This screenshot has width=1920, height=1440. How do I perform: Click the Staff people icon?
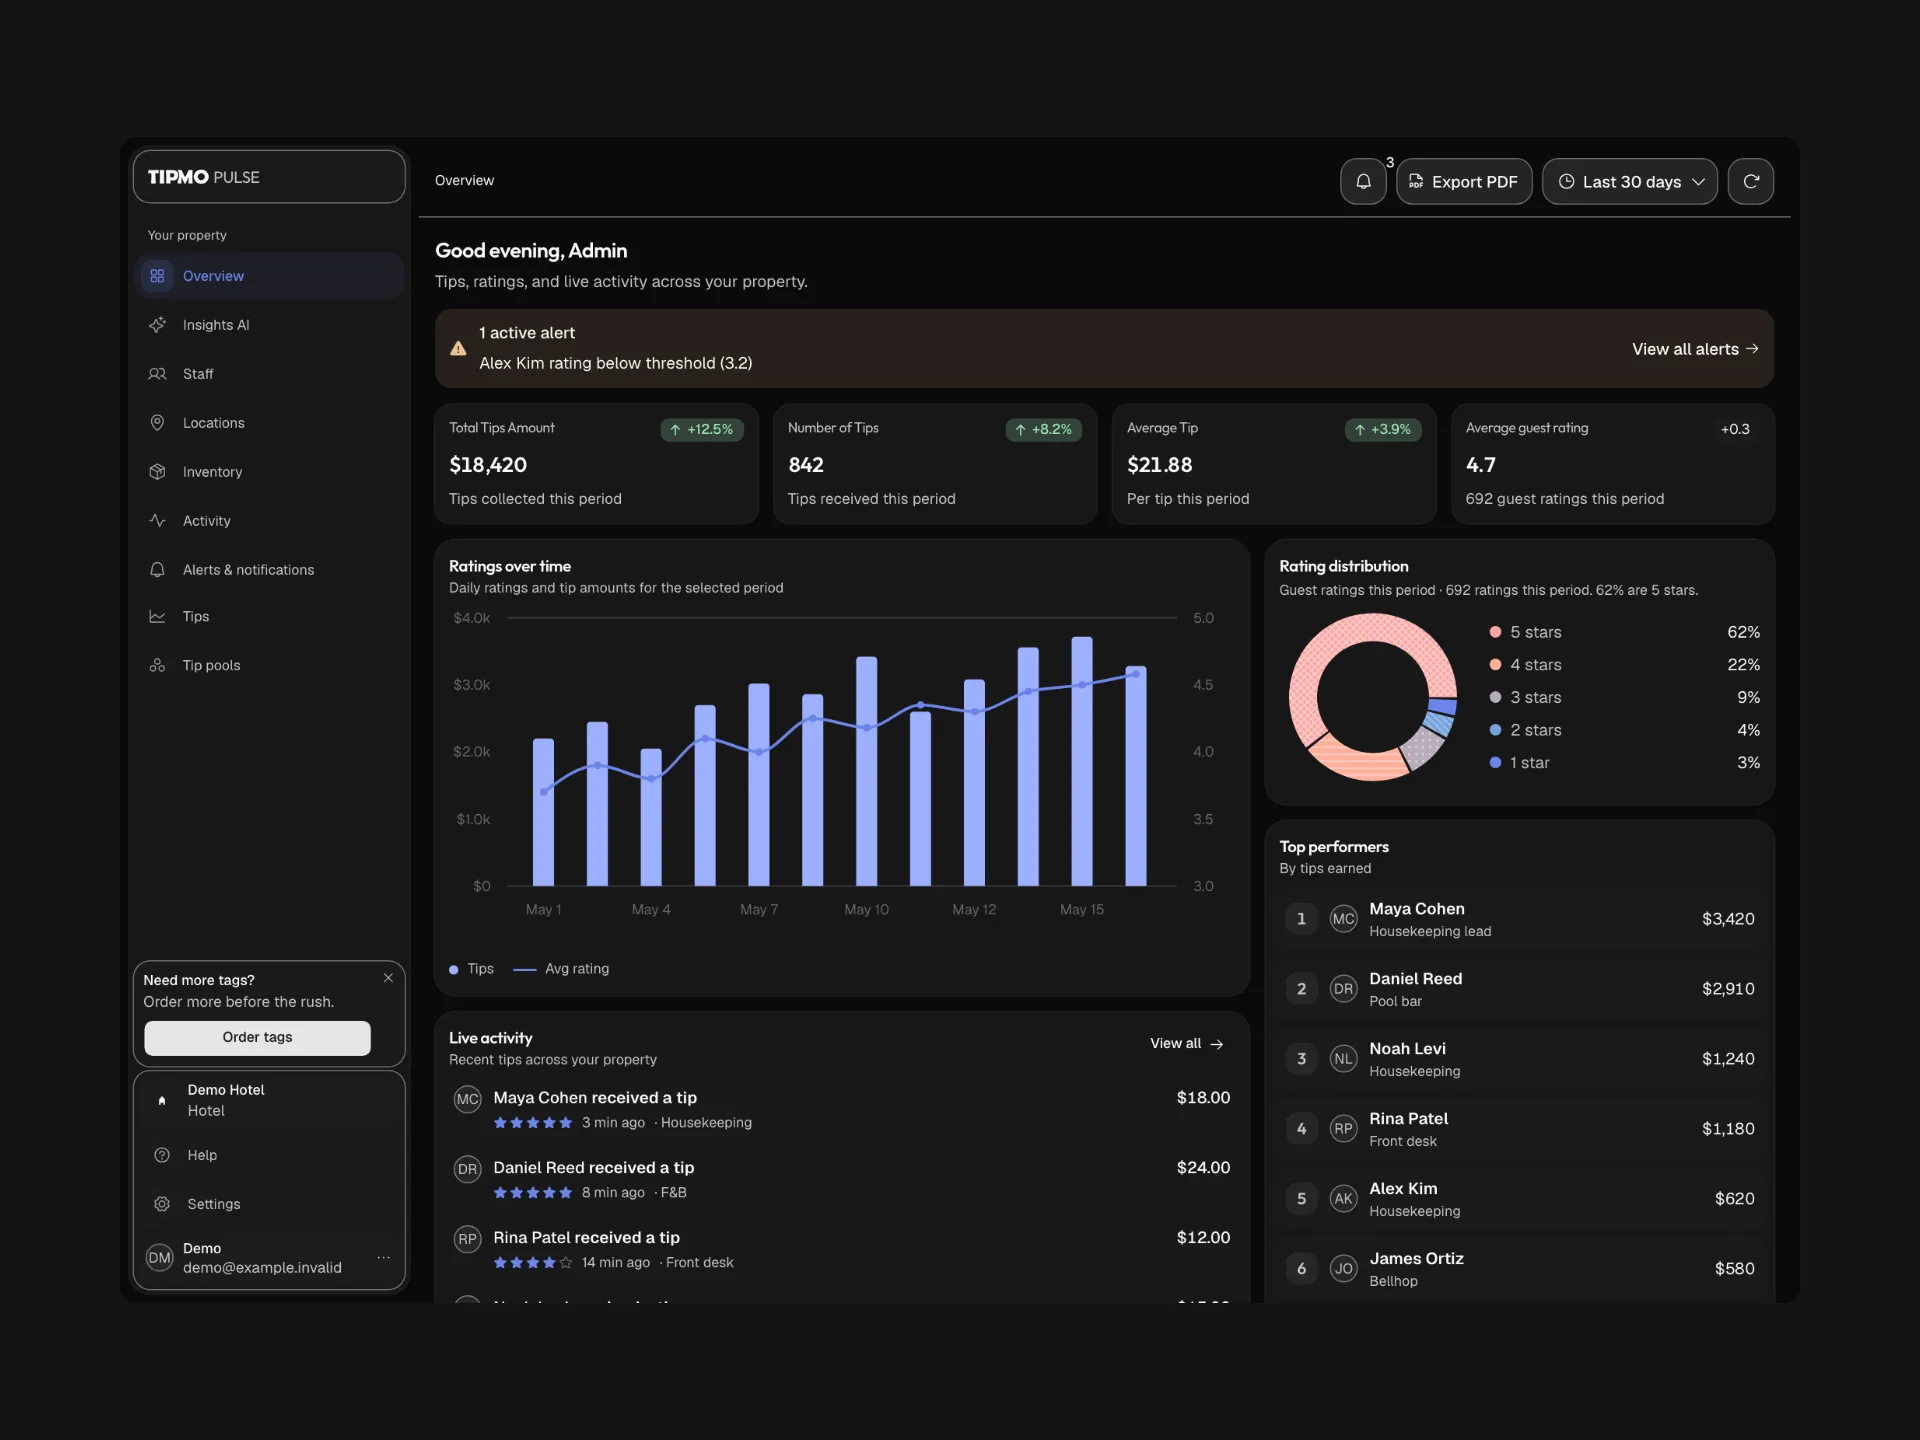[x=157, y=374]
